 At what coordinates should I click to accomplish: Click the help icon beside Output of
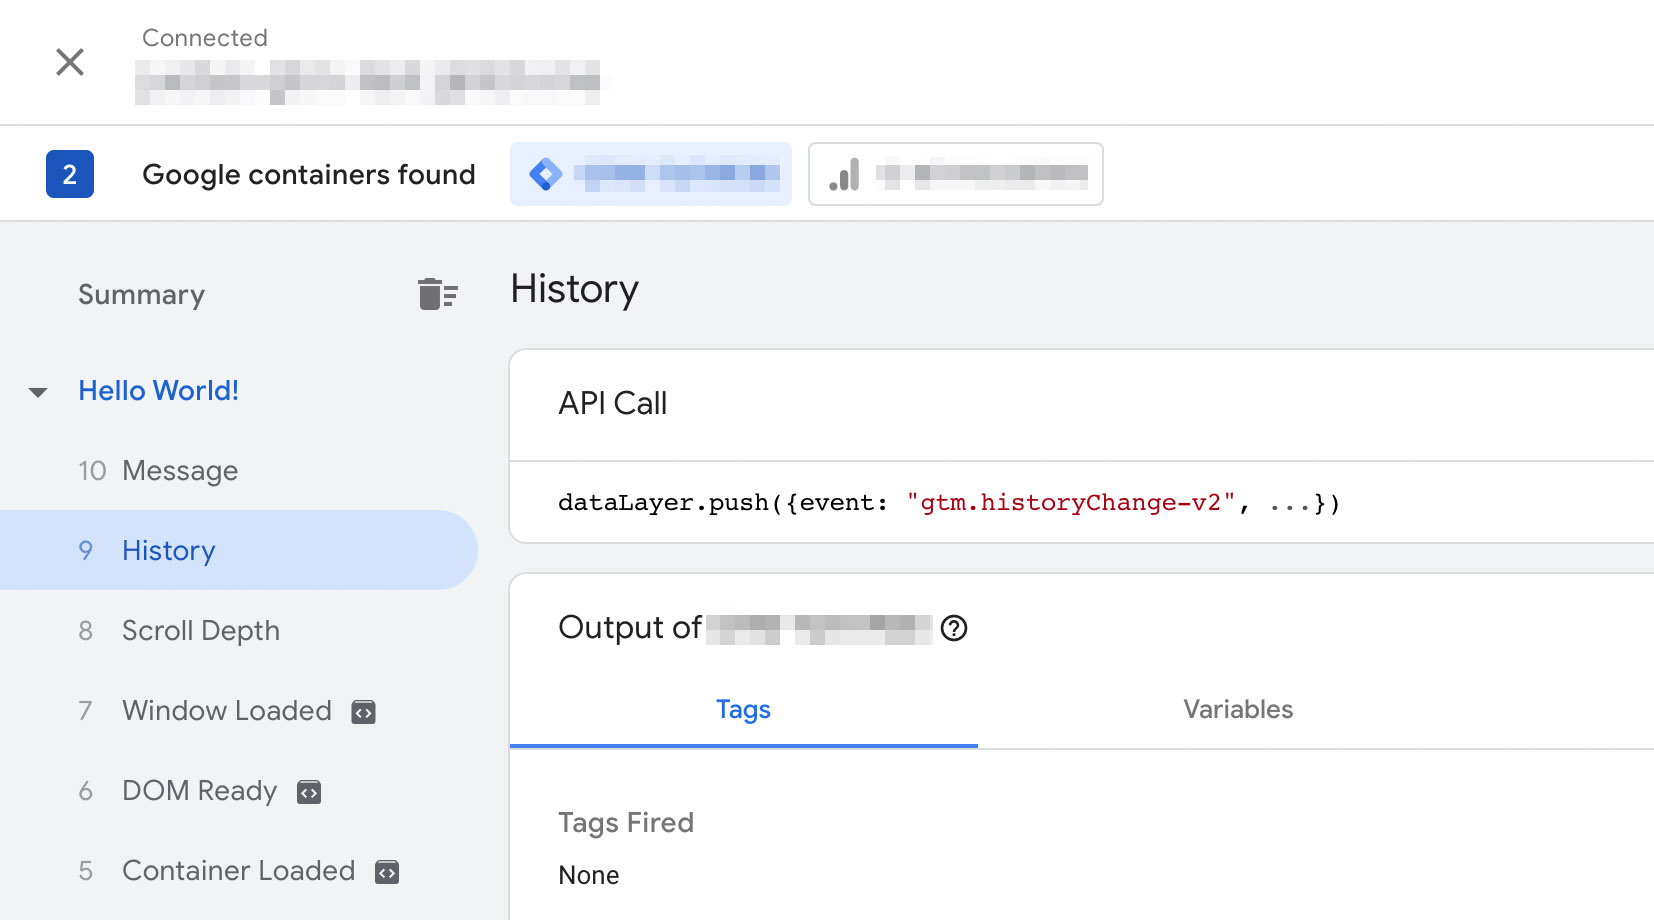coord(954,628)
